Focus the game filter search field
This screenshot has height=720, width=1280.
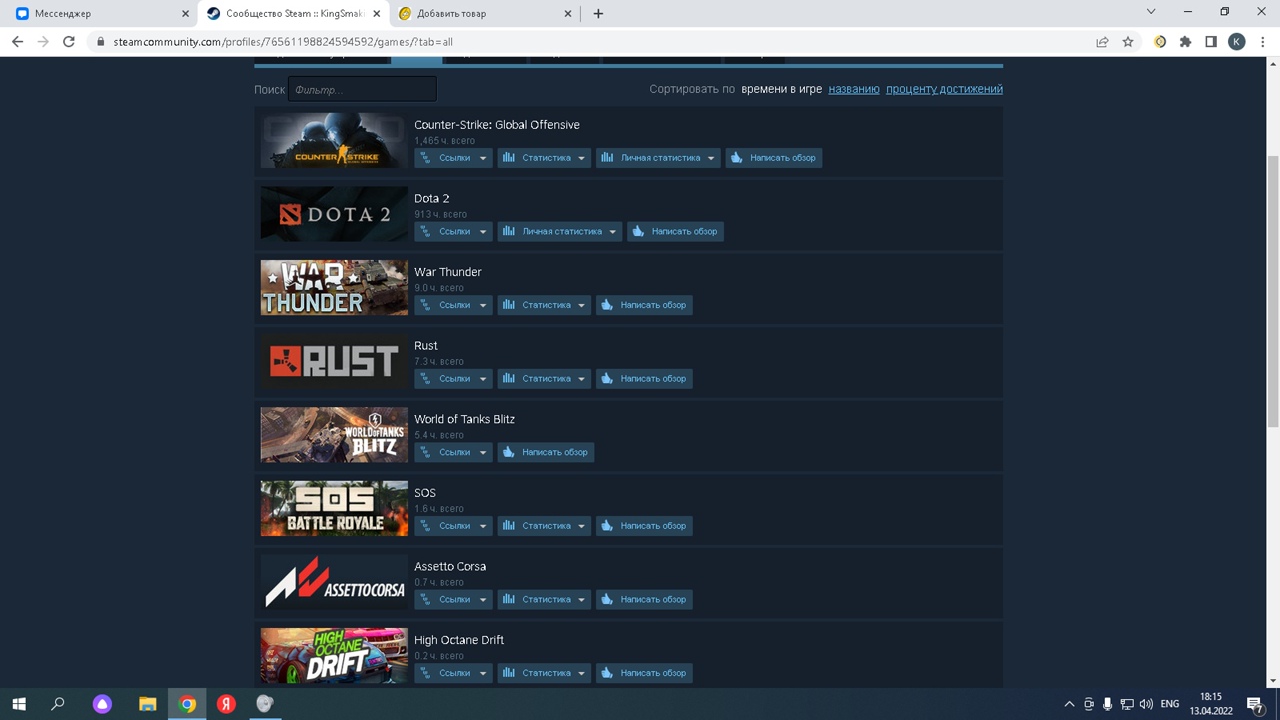click(362, 90)
